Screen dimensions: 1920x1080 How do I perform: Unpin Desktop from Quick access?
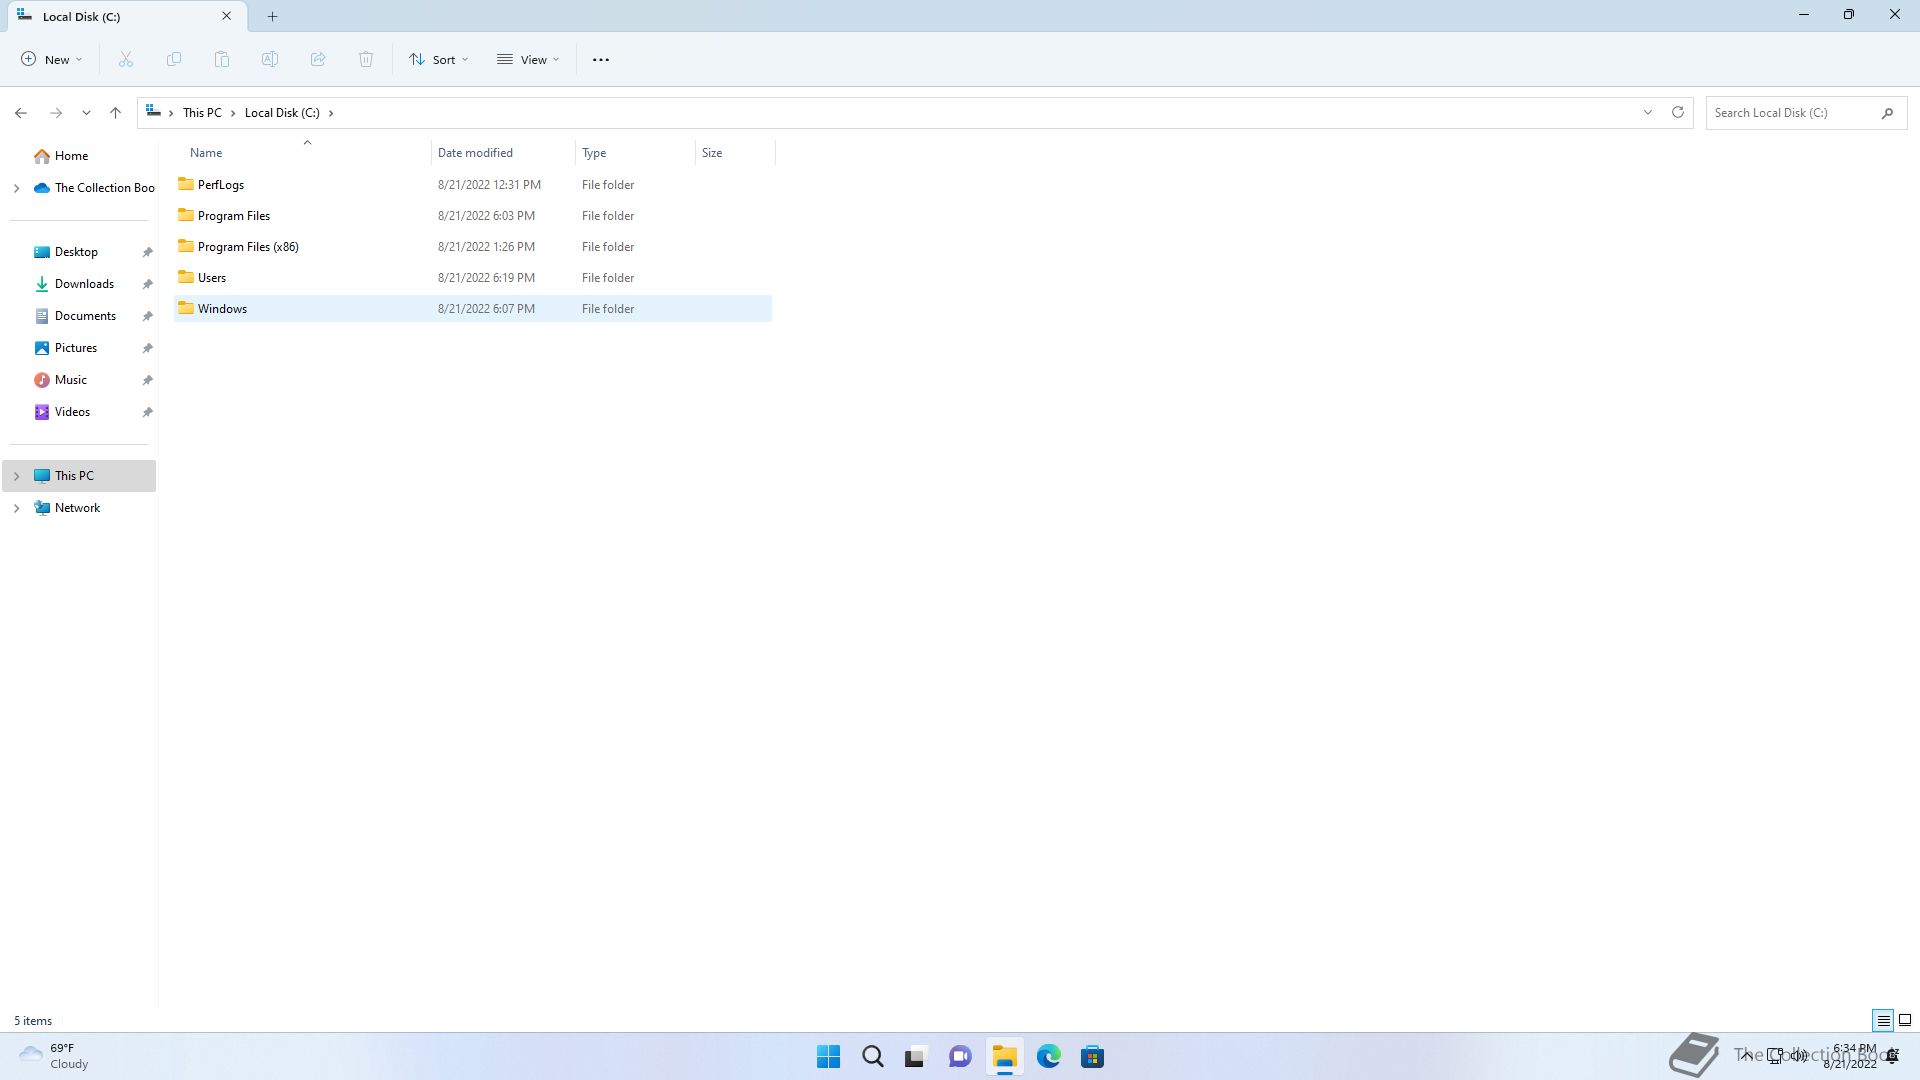pyautogui.click(x=147, y=252)
